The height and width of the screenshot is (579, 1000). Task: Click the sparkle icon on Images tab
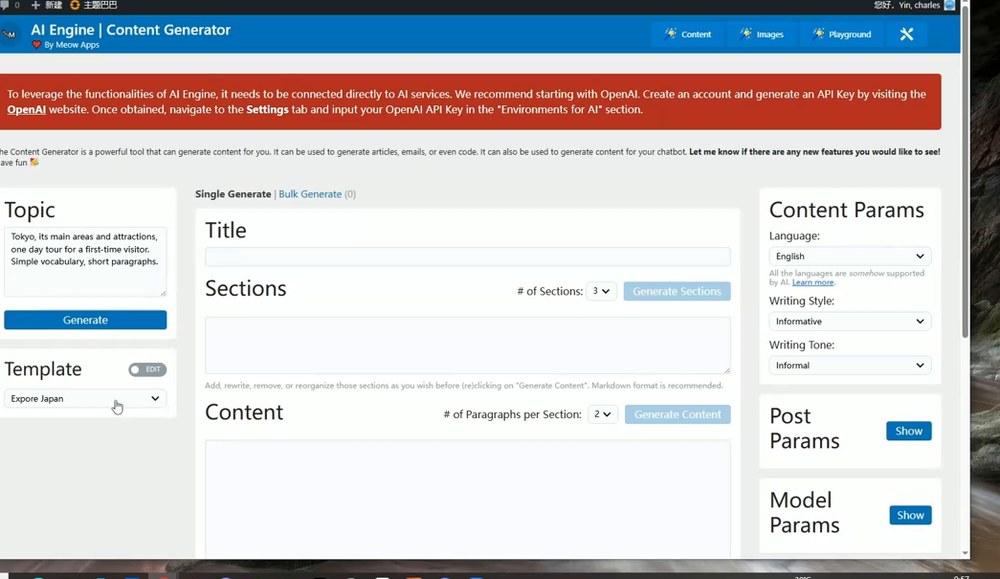click(x=746, y=34)
